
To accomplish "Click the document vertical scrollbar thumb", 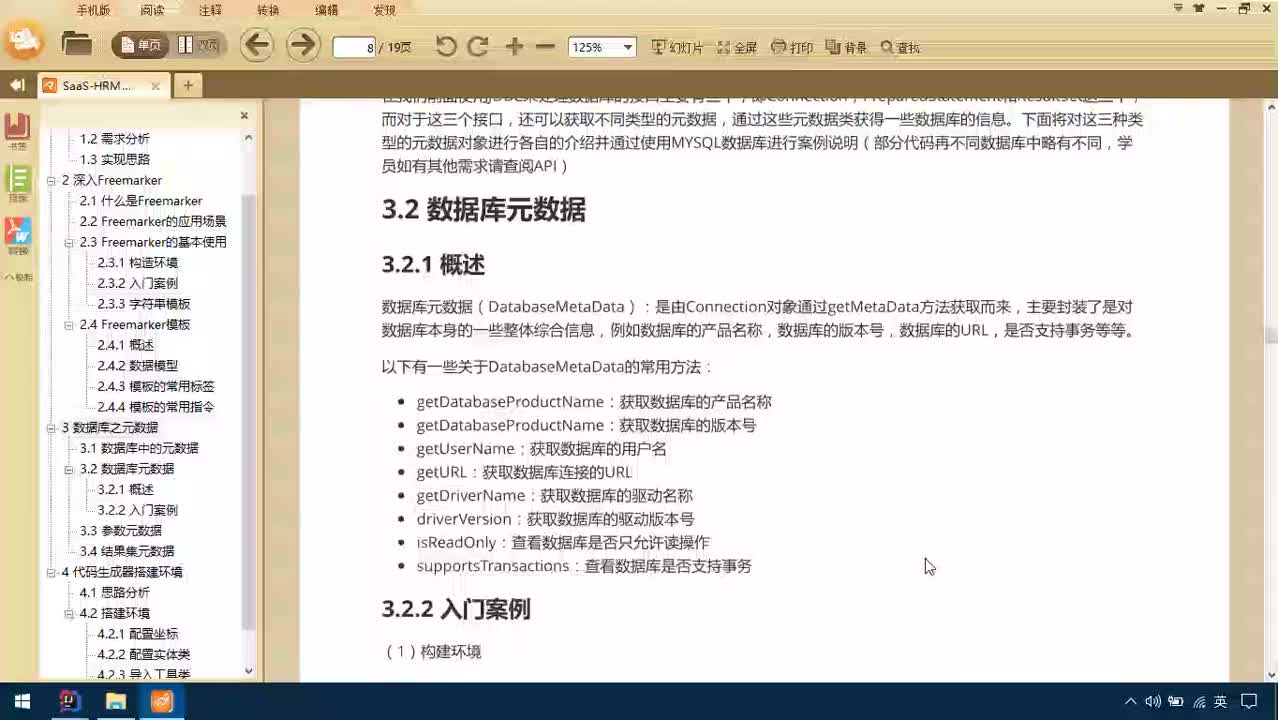I will point(1271,335).
